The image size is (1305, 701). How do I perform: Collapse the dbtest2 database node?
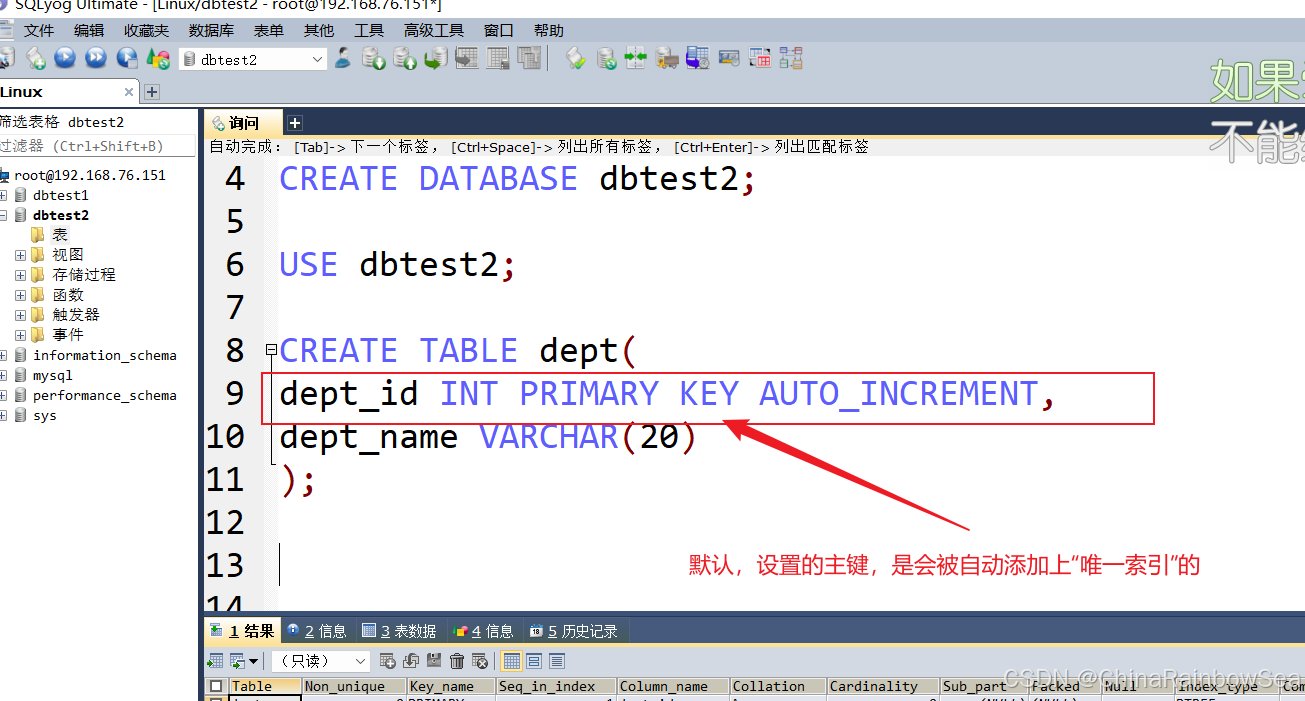click(5, 215)
